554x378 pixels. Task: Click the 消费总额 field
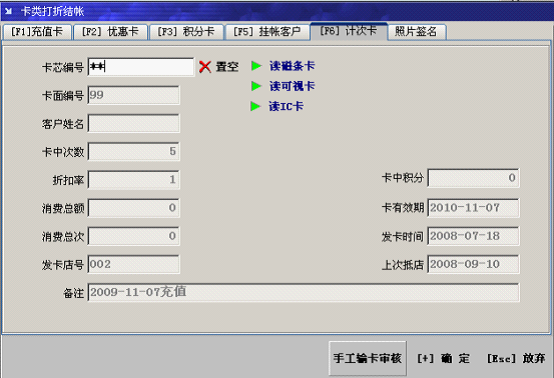click(134, 208)
